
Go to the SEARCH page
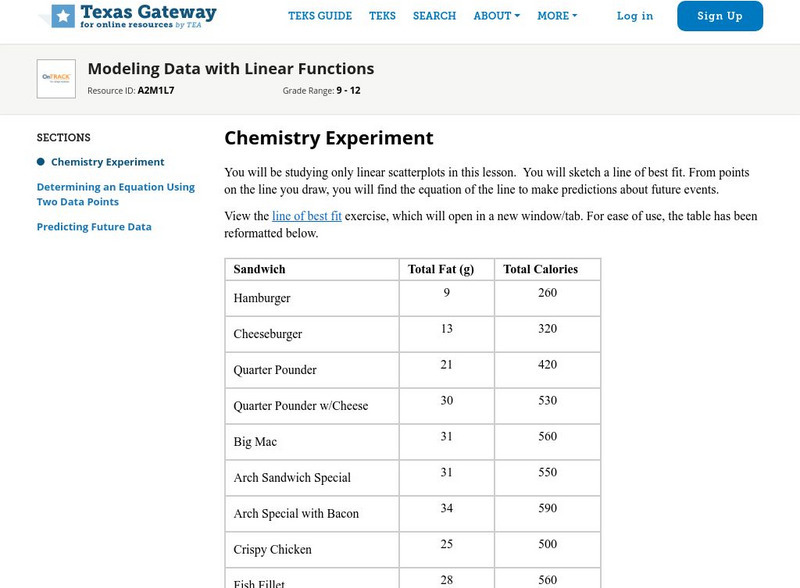coord(434,16)
